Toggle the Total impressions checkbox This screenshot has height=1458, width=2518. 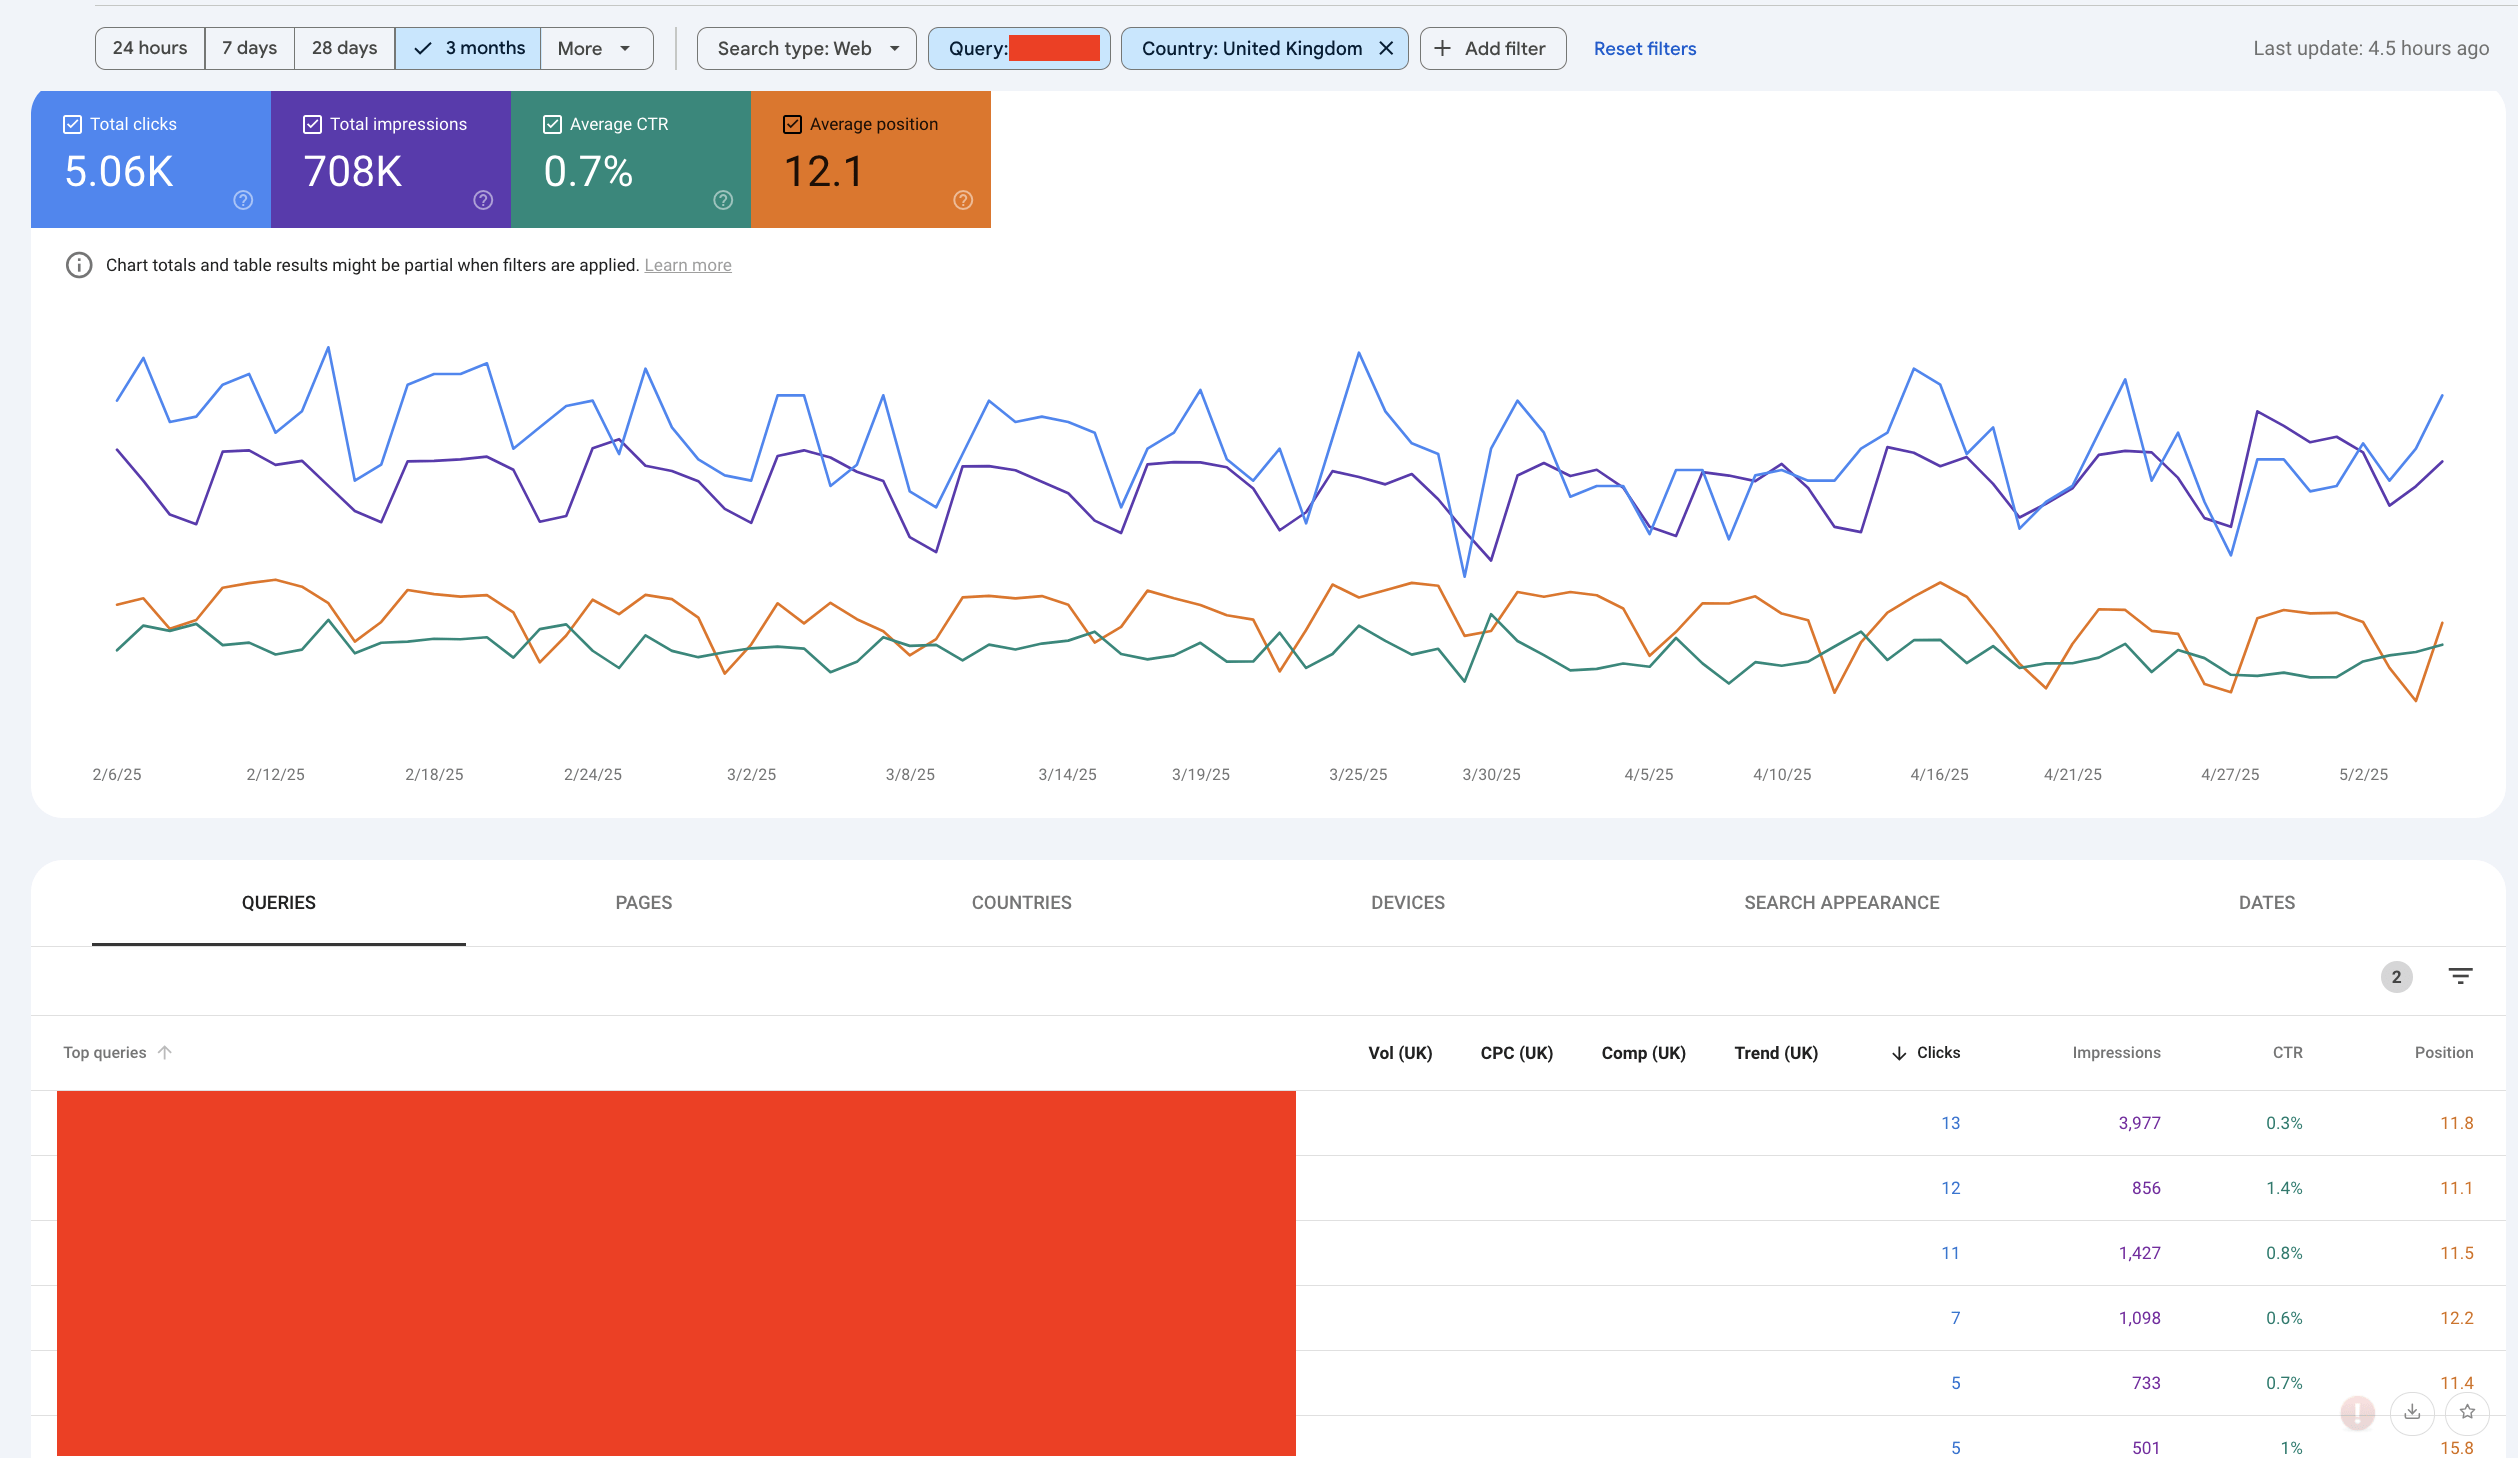click(313, 124)
